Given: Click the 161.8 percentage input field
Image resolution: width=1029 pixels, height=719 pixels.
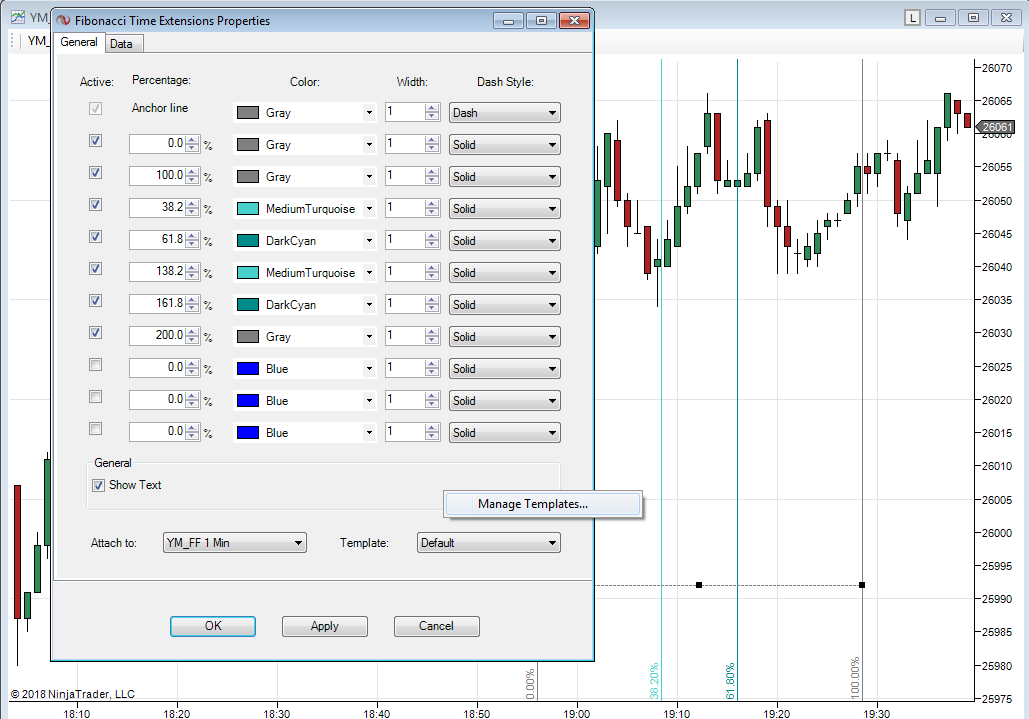Looking at the screenshot, I should pyautogui.click(x=158, y=303).
